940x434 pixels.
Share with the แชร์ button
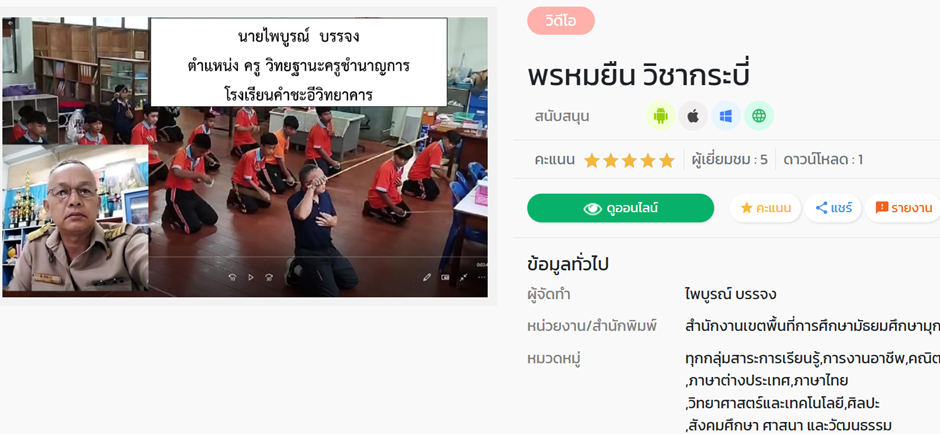click(x=833, y=208)
